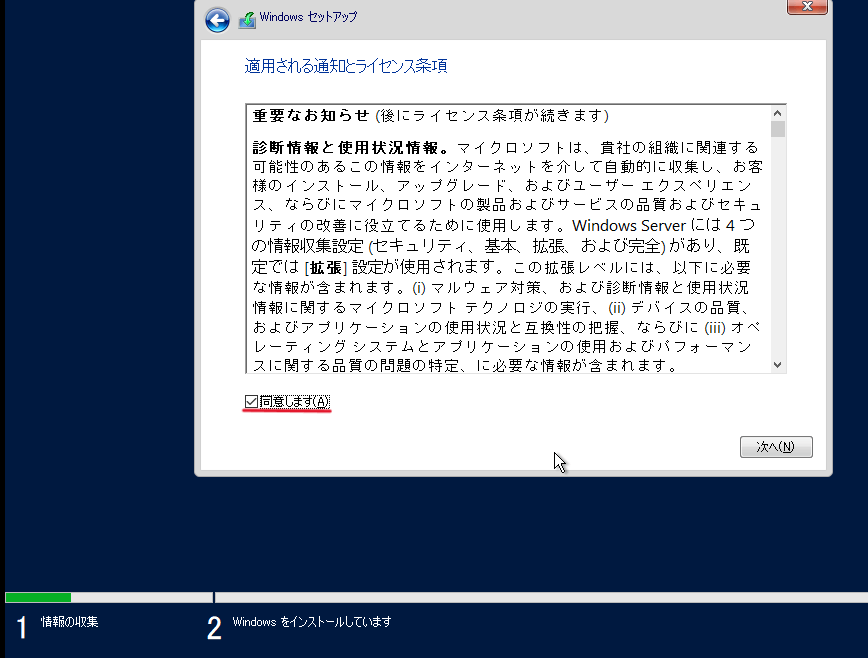Click the license text scroll-up arrow
Viewport: 868px width, 658px height.
coord(777,113)
